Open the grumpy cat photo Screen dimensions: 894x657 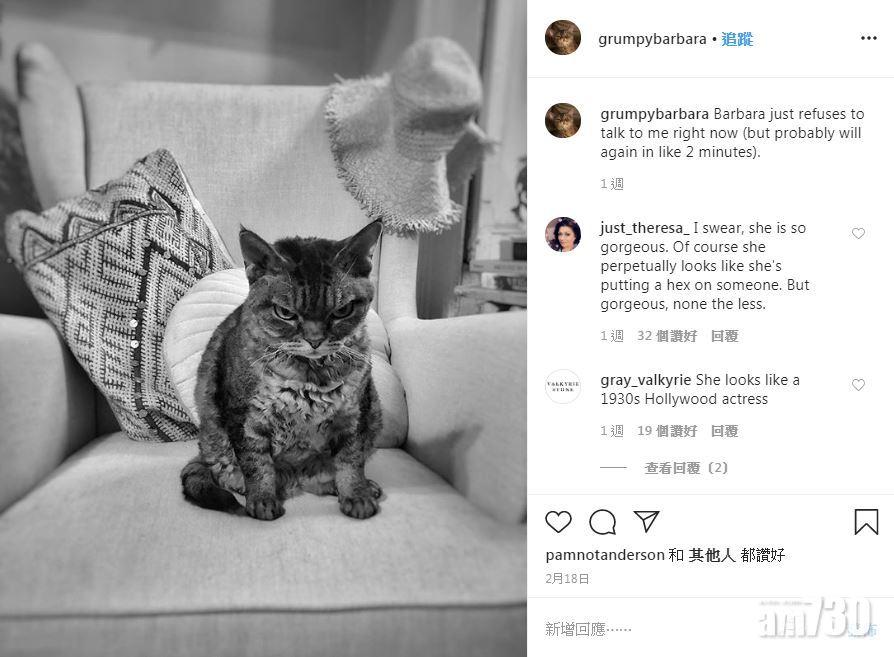coord(263,328)
